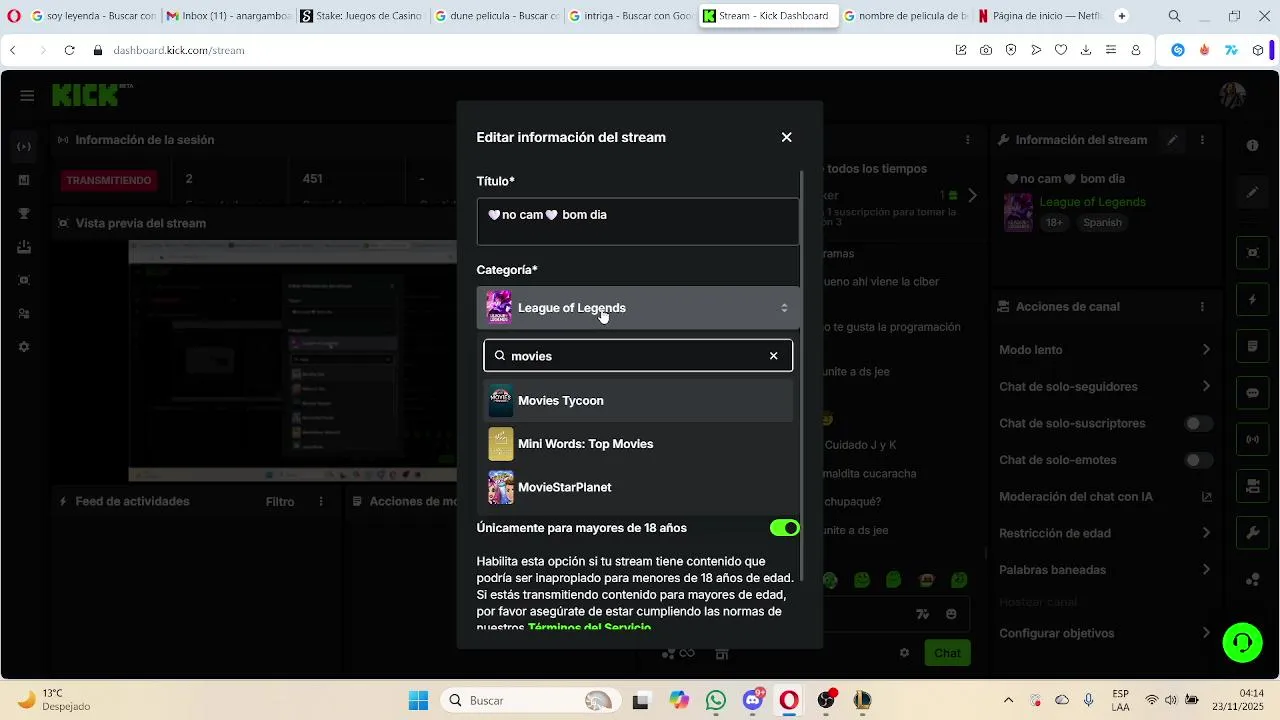The height and width of the screenshot is (720, 1280).
Task: Select Mini Words: Top Movies category
Action: 638,444
